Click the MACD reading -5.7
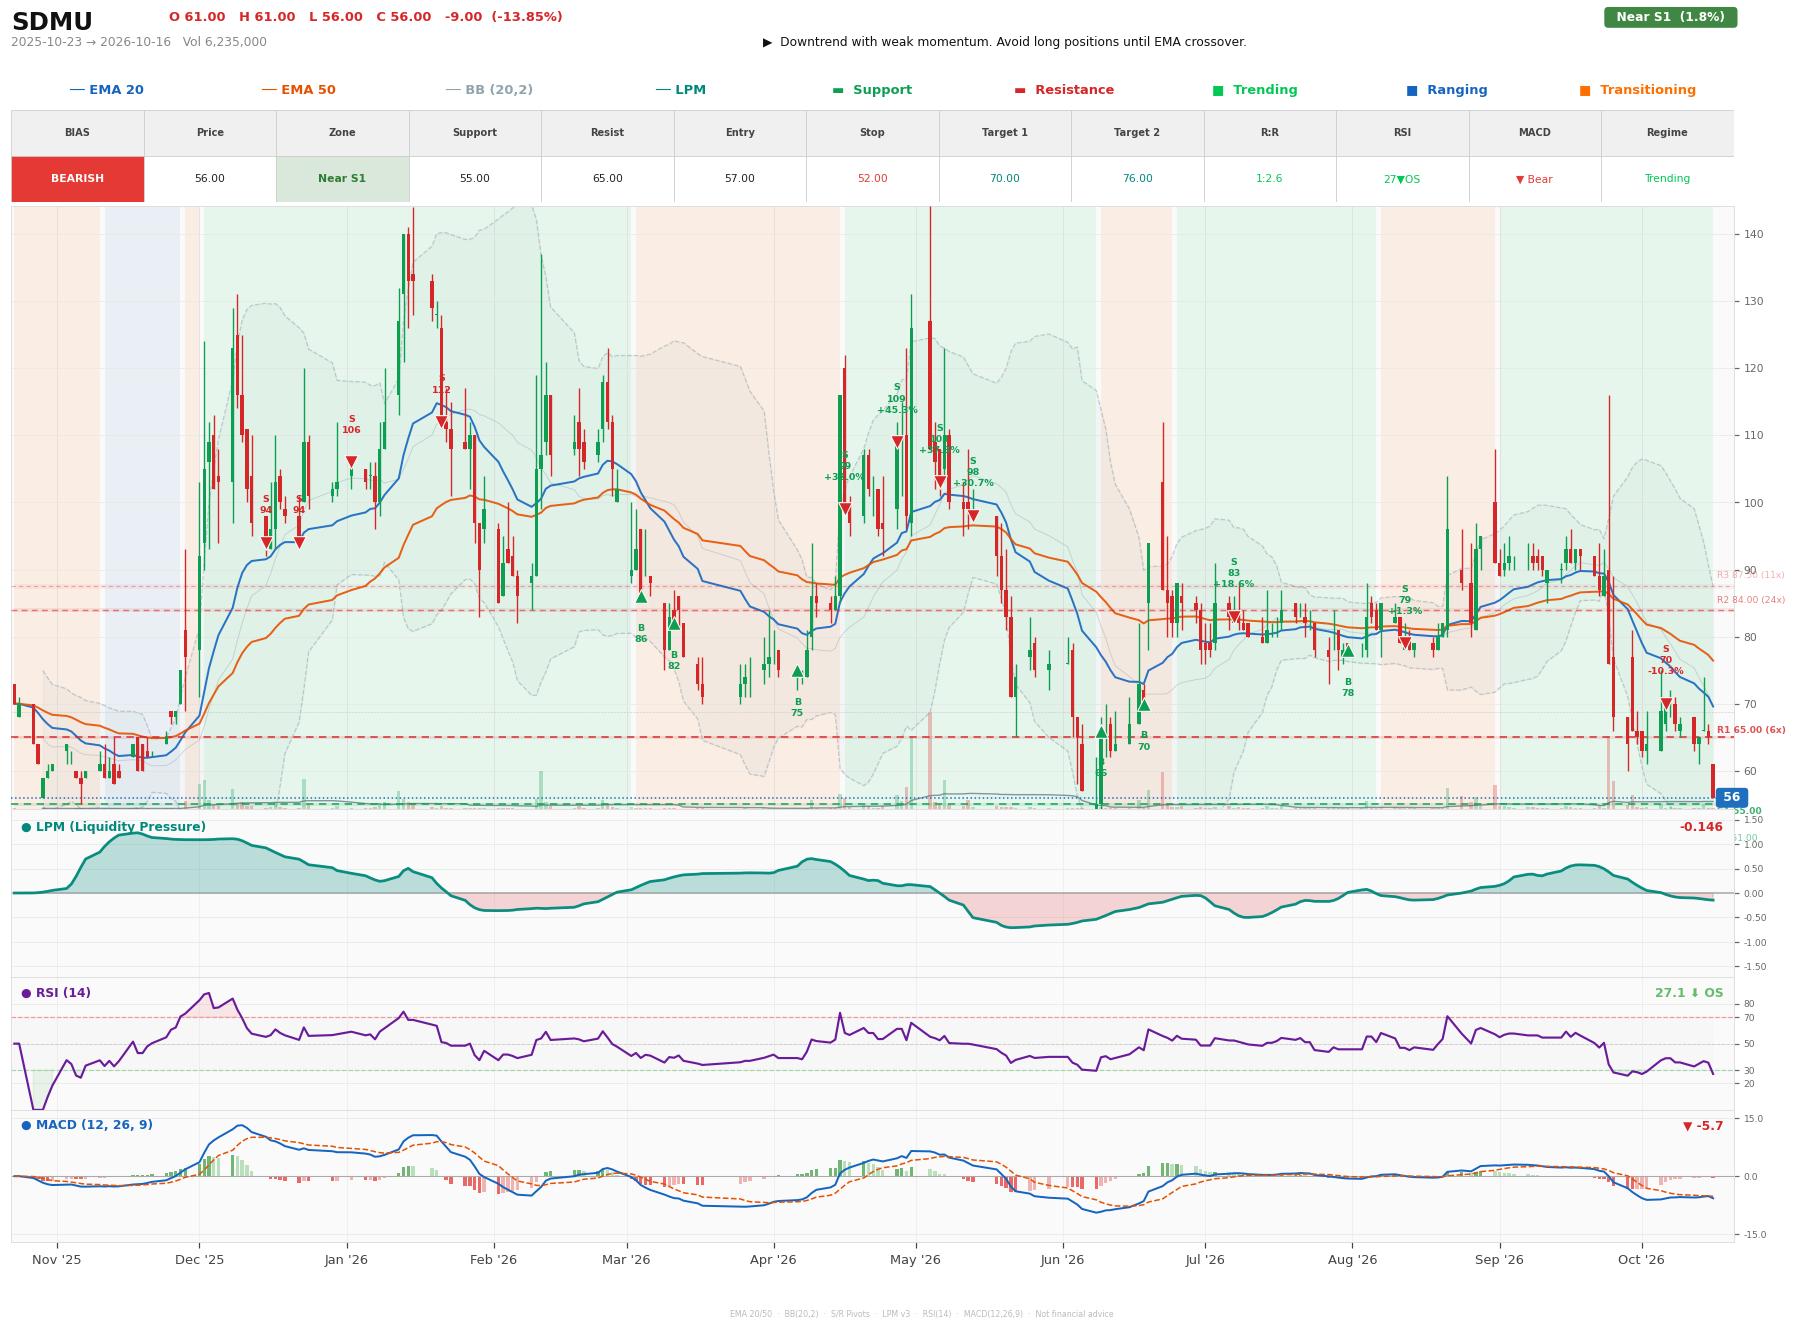 click(x=1703, y=1126)
